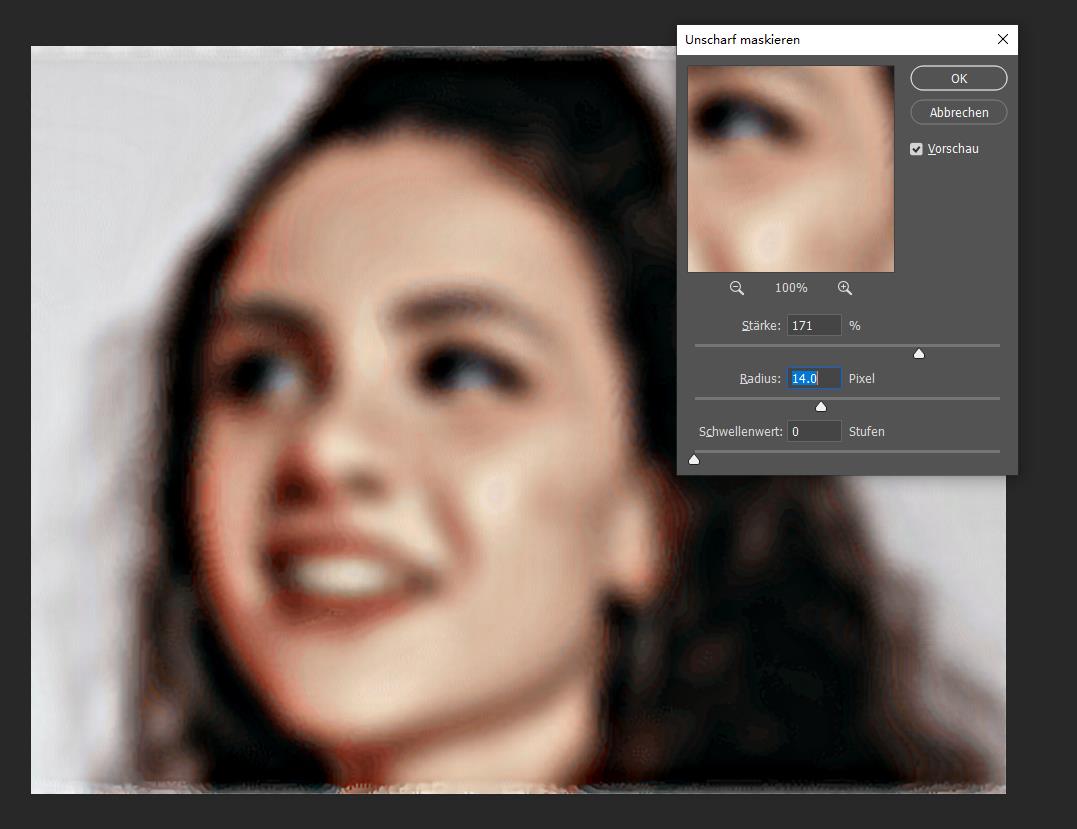The image size is (1077, 829).
Task: Click the Stärke label text
Action: 761,326
